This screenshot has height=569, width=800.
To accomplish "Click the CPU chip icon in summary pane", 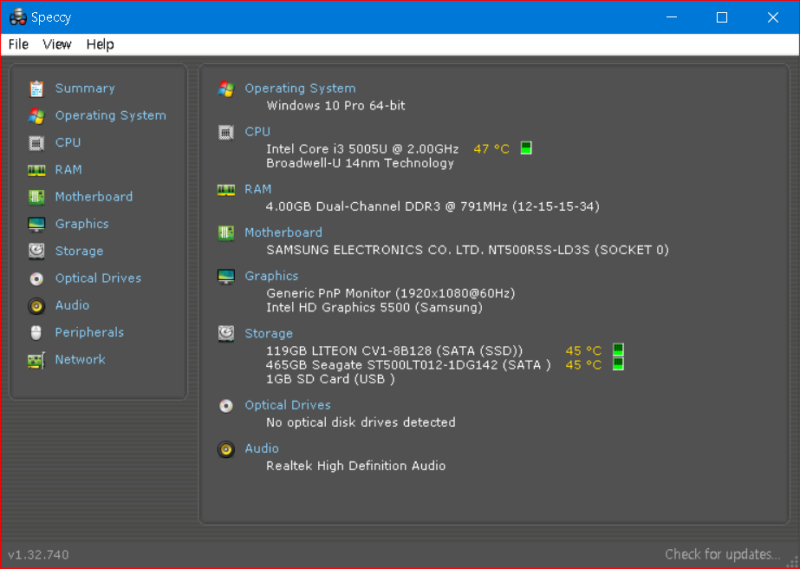I will point(226,133).
